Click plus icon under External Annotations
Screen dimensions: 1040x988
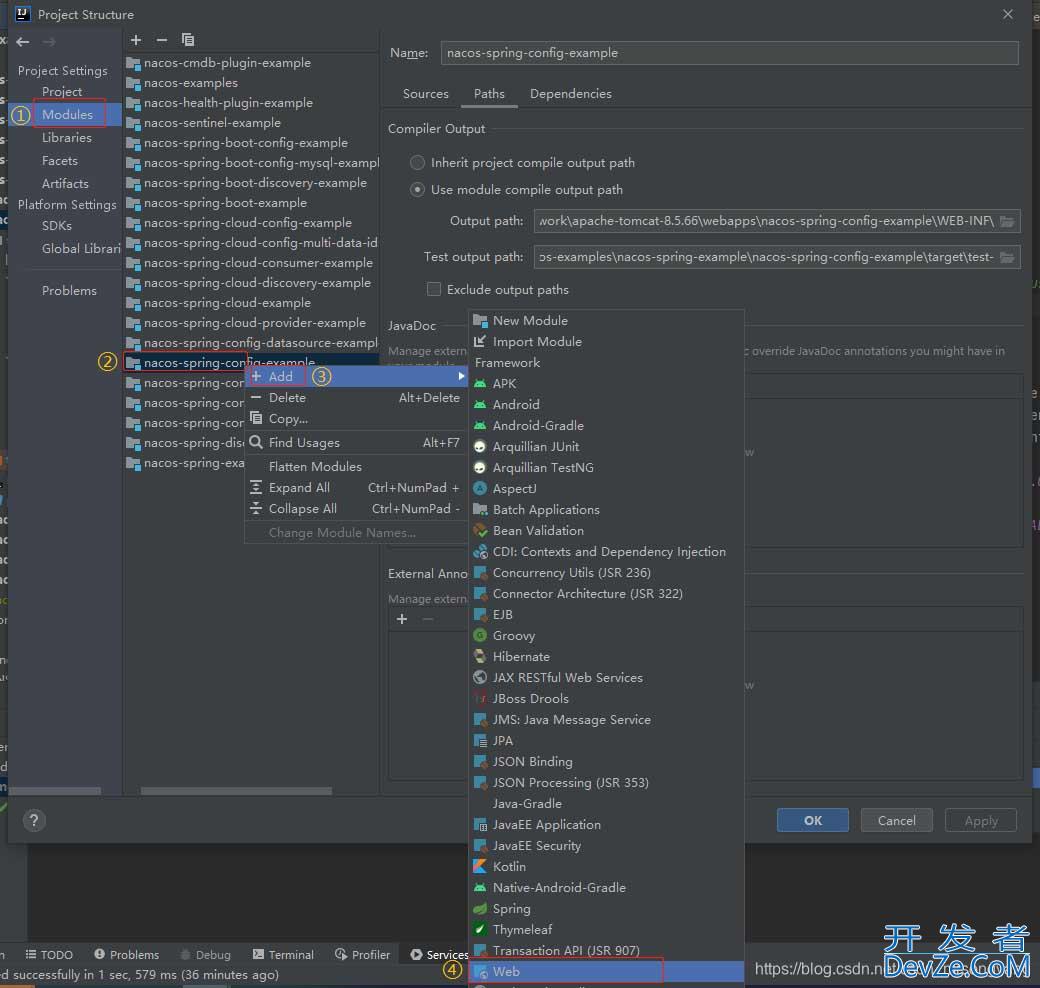(402, 619)
